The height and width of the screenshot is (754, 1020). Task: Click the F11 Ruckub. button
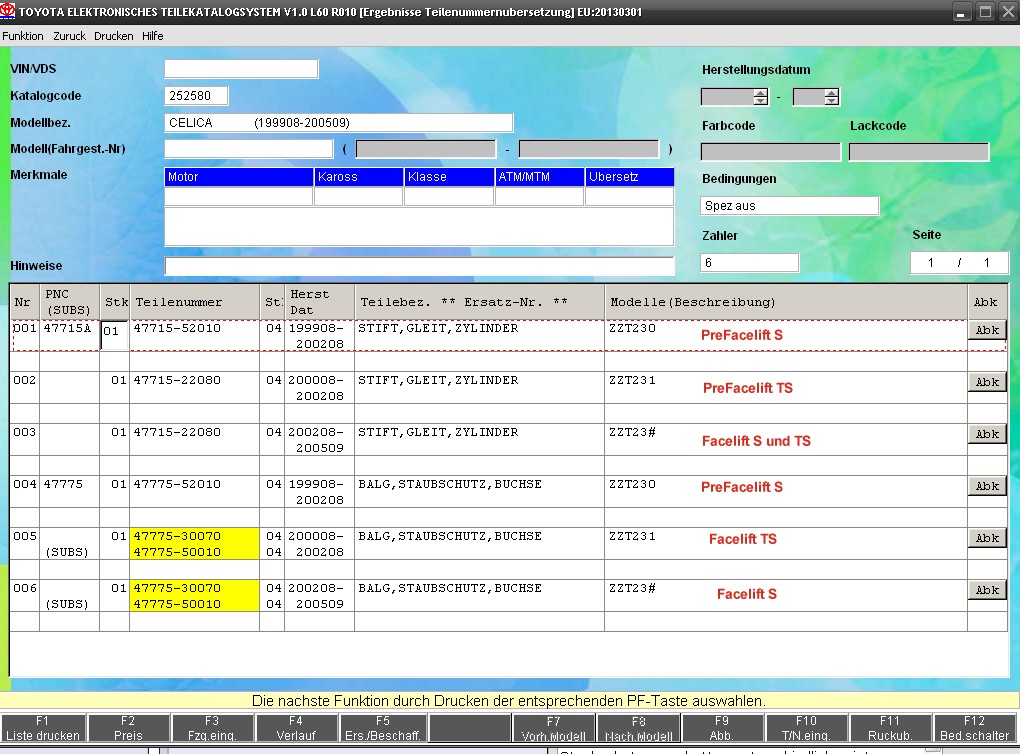pos(890,728)
